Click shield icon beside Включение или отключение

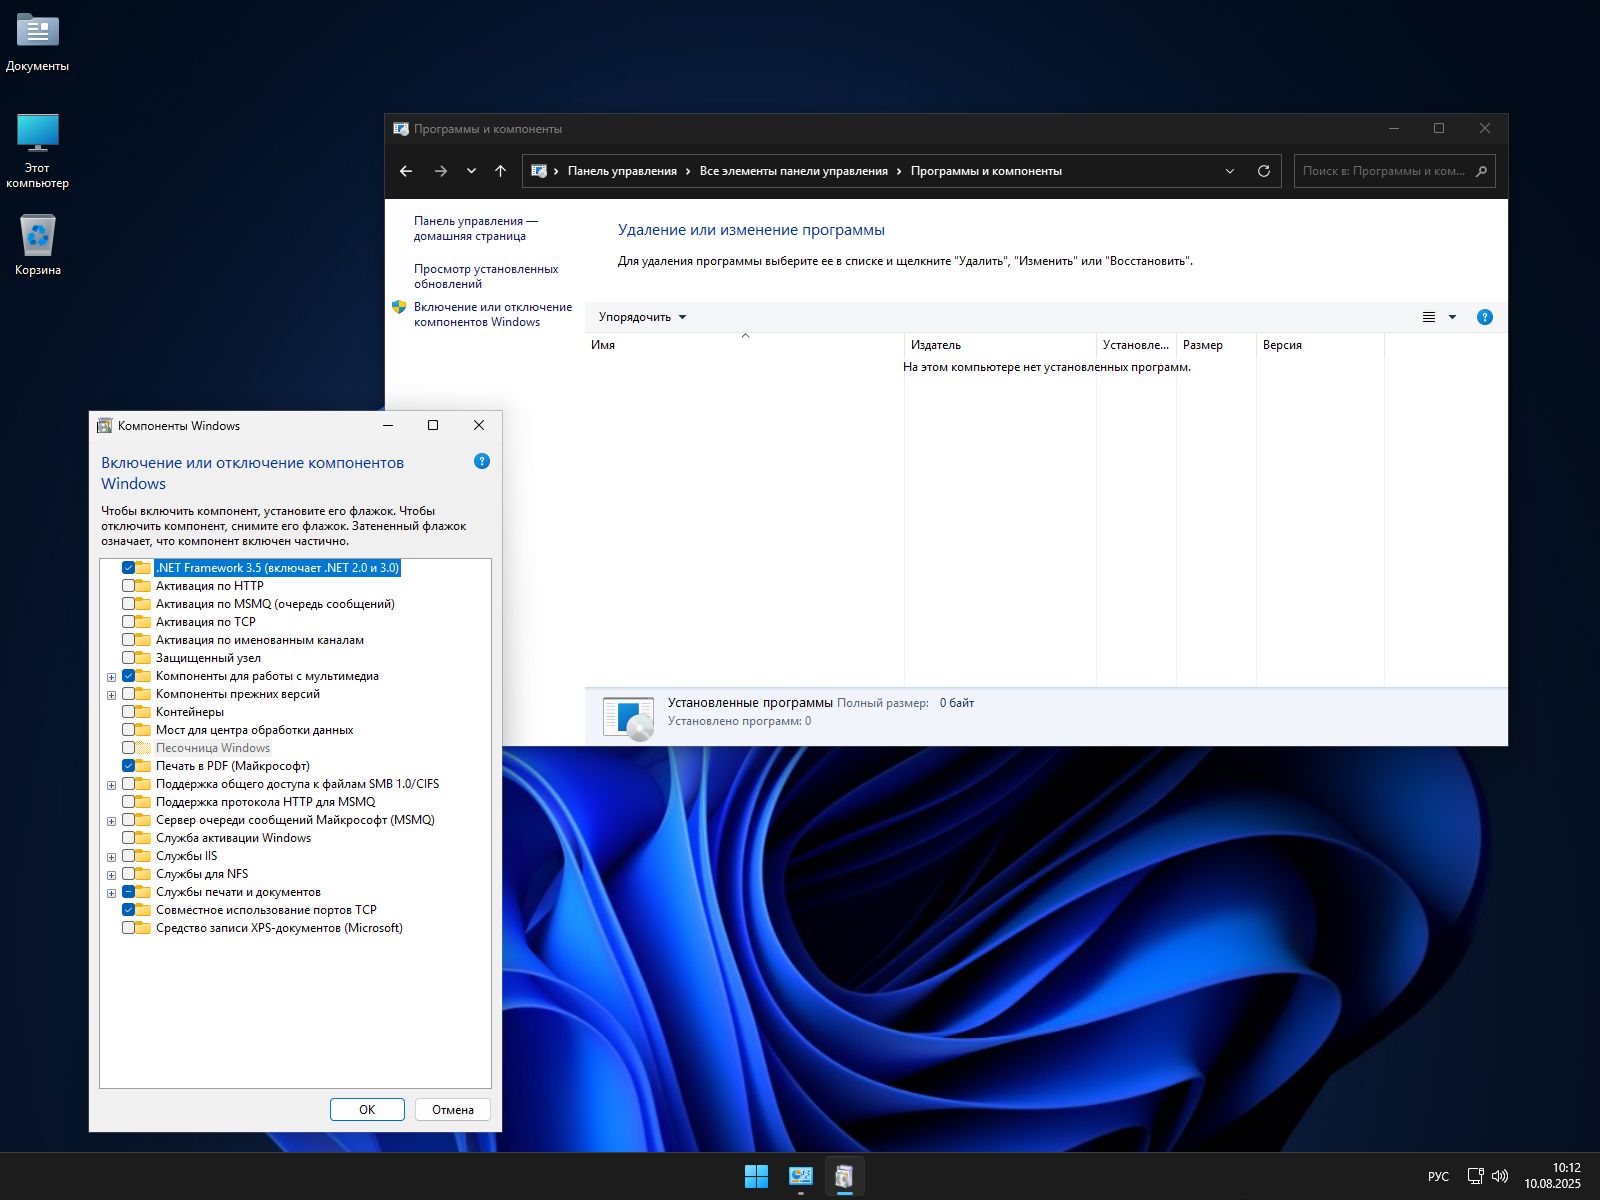(399, 307)
